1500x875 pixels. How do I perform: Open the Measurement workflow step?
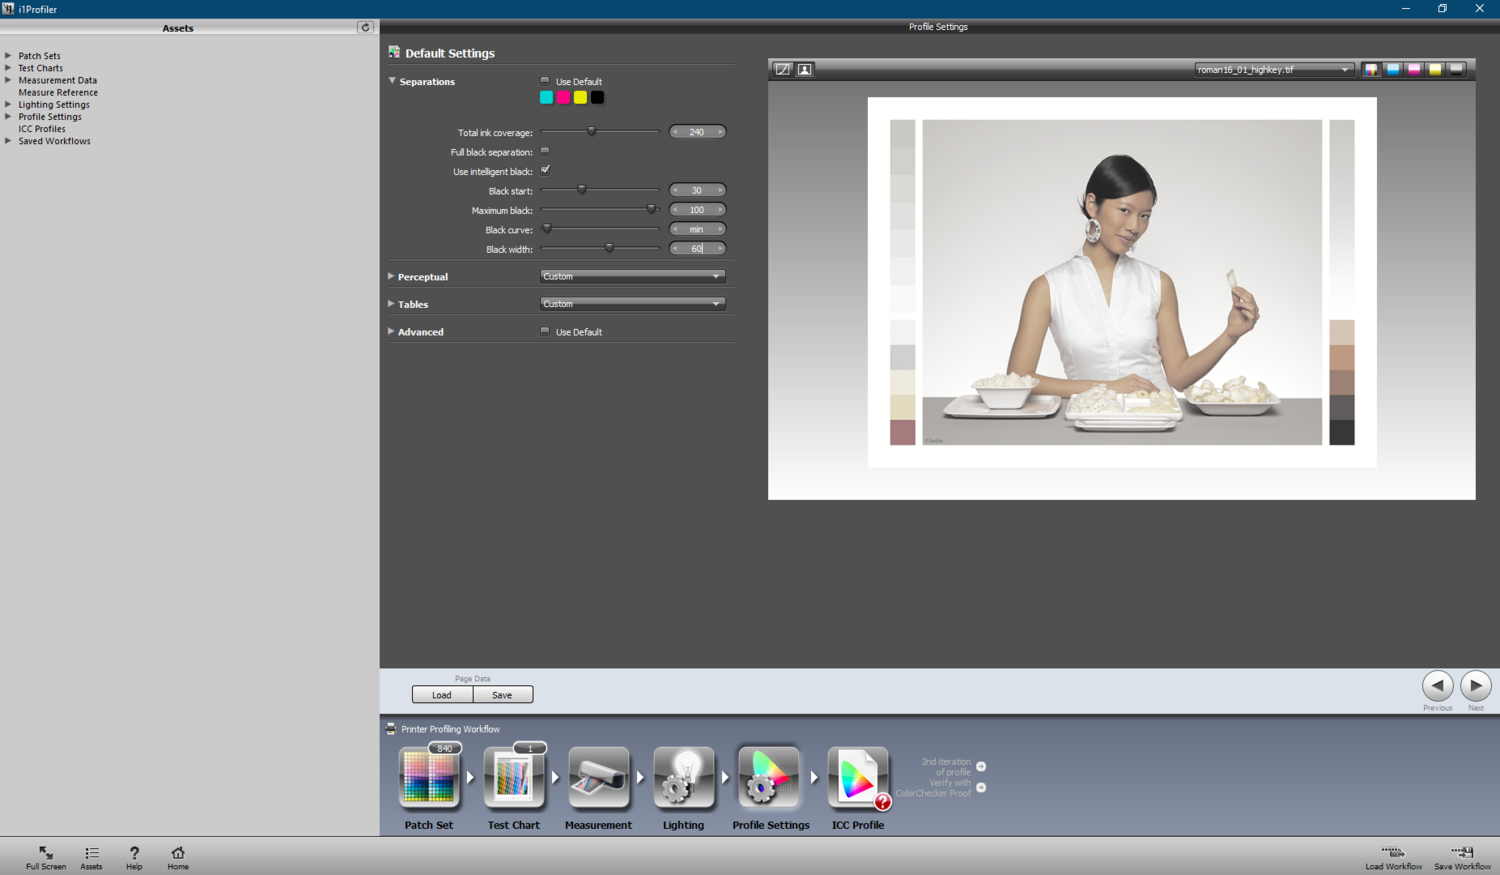(x=598, y=778)
